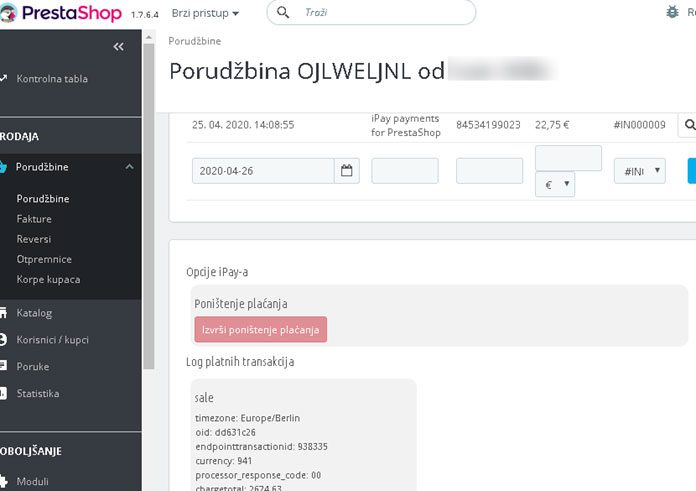Click the sidebar vertical scrollbar
This screenshot has height=491, width=696.
[149, 206]
